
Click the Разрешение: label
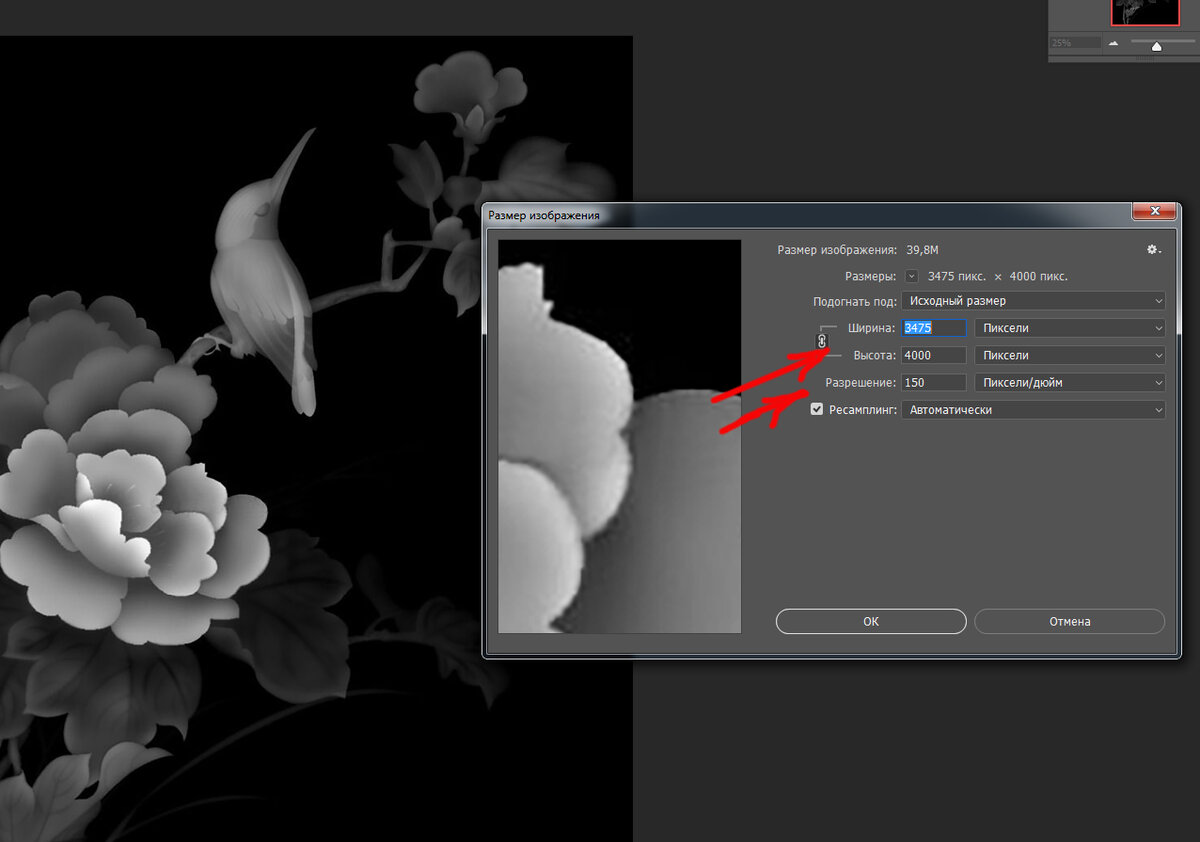860,382
